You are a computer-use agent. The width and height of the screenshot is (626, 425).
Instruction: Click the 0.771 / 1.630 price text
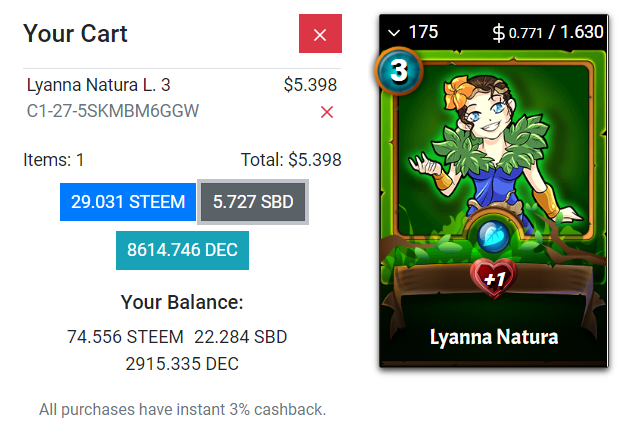pyautogui.click(x=556, y=32)
